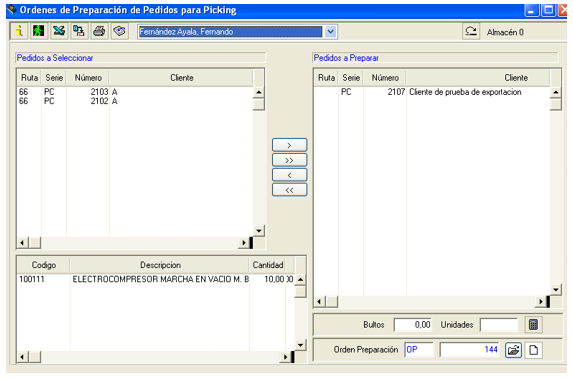Minimize the Ordenes de Preparación window
Image resolution: width=573 pixels, height=378 pixels.
tap(531, 10)
